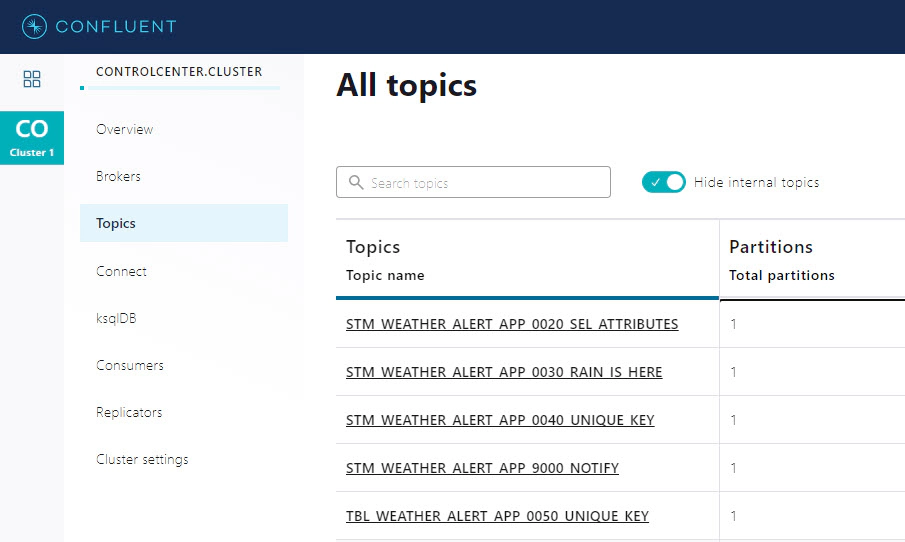This screenshot has height=542, width=905.
Task: Open Overview in the cluster menu
Action: click(125, 129)
